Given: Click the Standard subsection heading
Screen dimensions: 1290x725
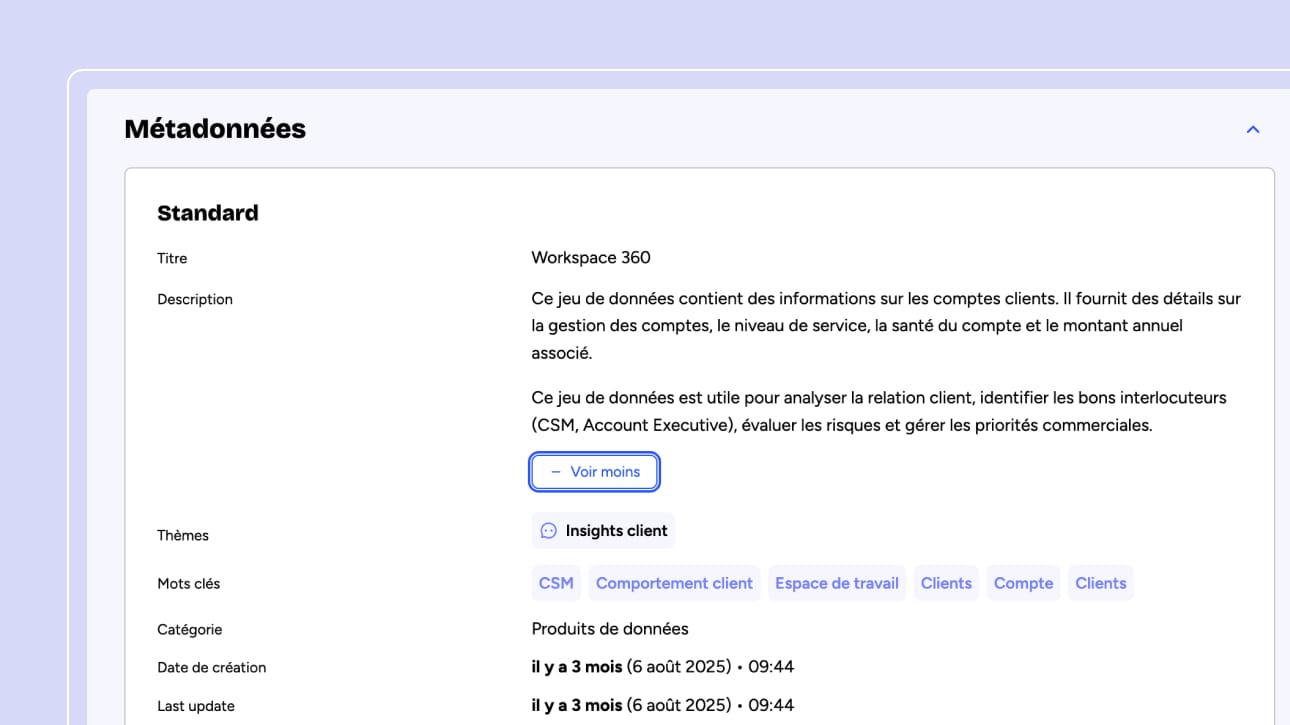Looking at the screenshot, I should [x=208, y=213].
